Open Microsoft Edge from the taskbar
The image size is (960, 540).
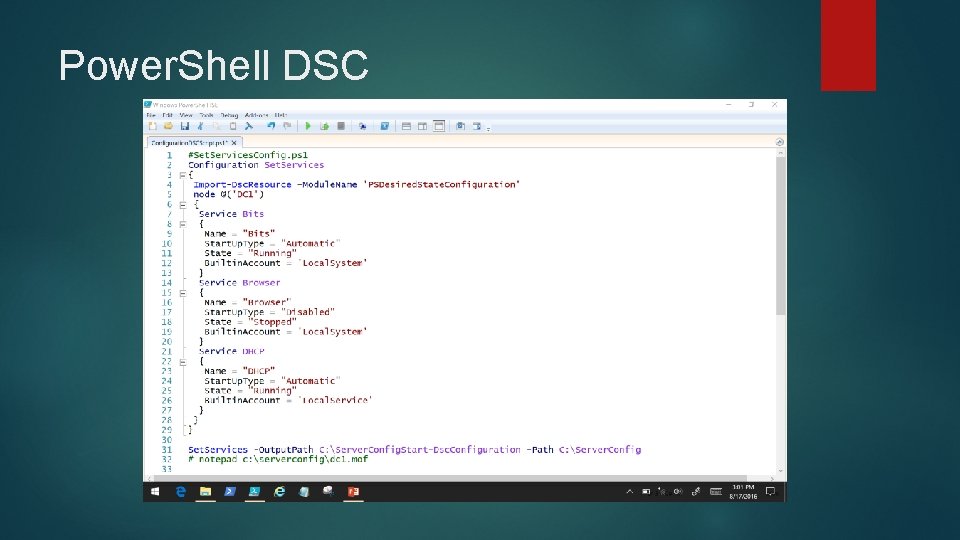click(181, 492)
